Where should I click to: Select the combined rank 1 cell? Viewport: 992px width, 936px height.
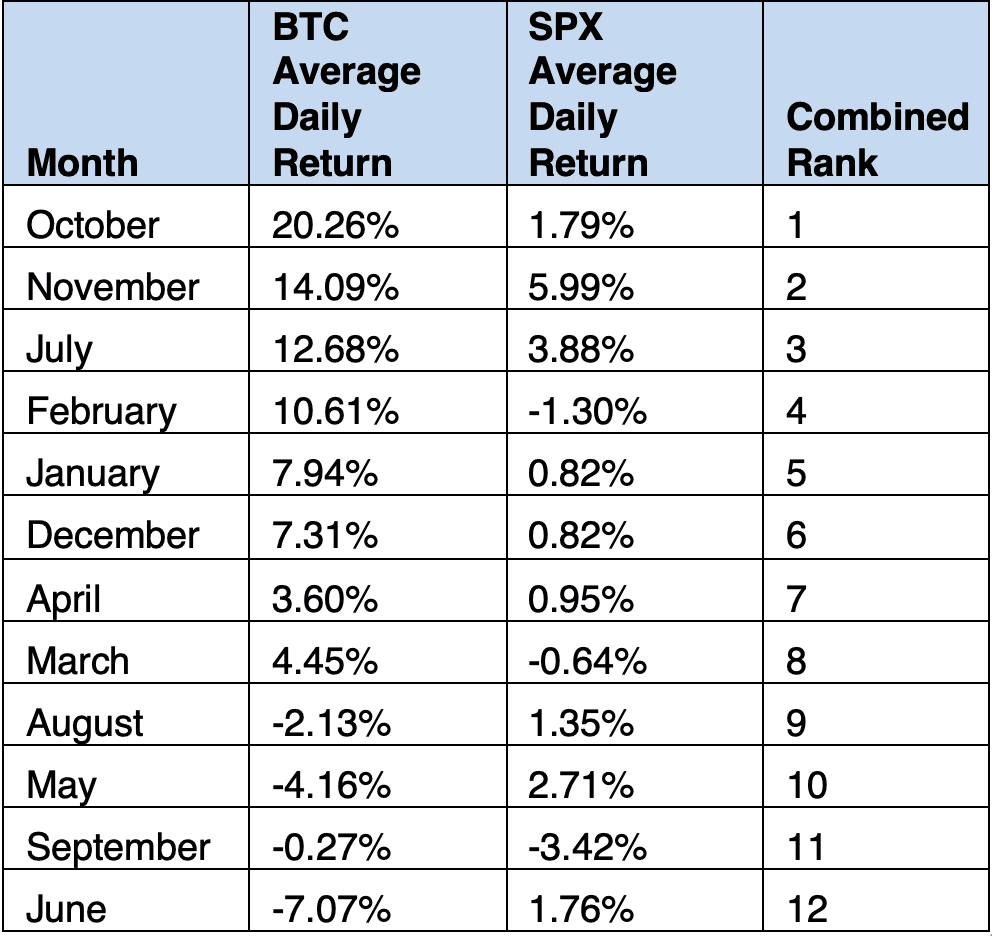pyautogui.click(x=796, y=224)
